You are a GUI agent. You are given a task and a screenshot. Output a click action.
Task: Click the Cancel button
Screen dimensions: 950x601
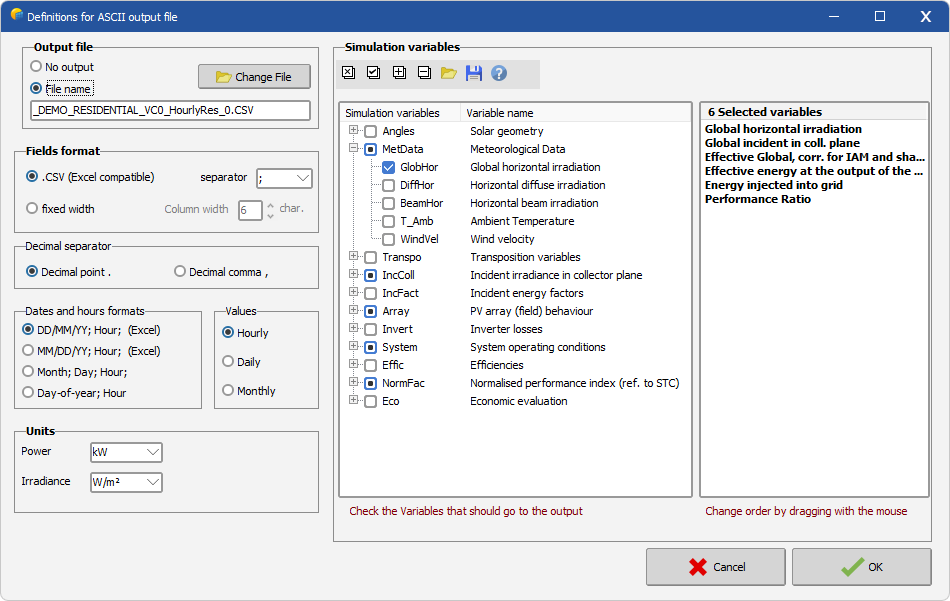point(716,567)
